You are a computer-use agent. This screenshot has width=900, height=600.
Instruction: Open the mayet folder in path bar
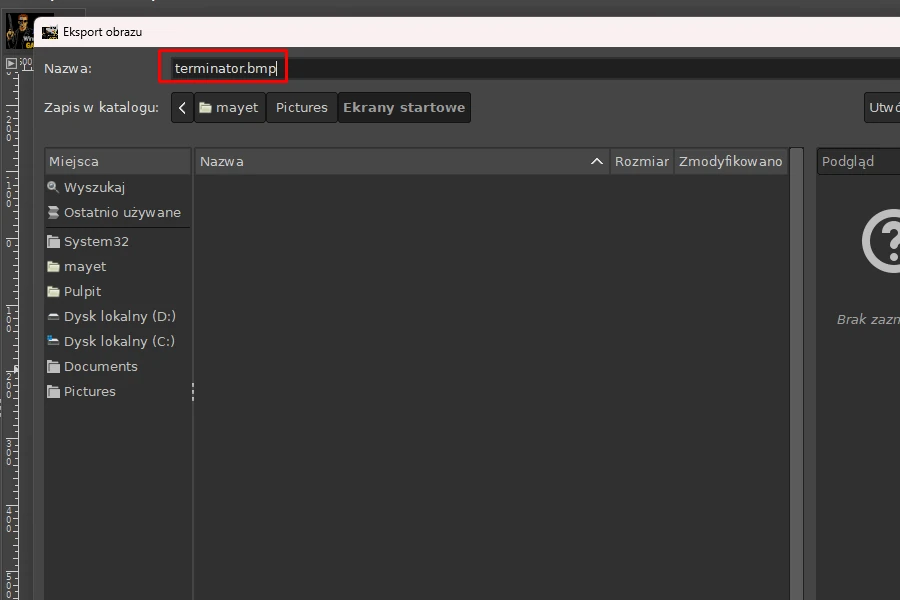pos(230,107)
